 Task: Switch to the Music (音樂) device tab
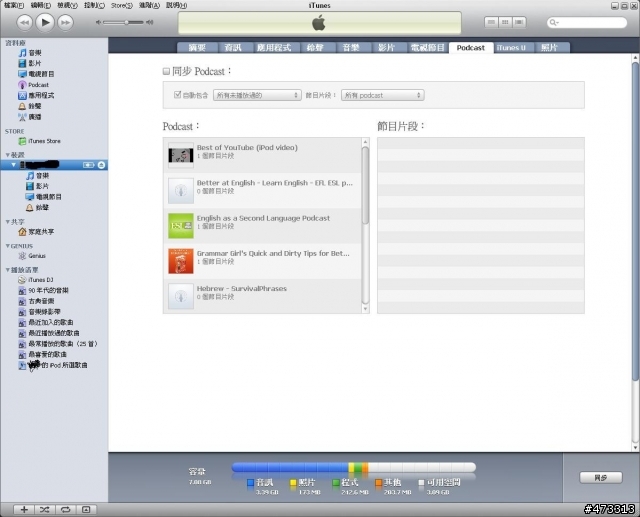tap(351, 48)
